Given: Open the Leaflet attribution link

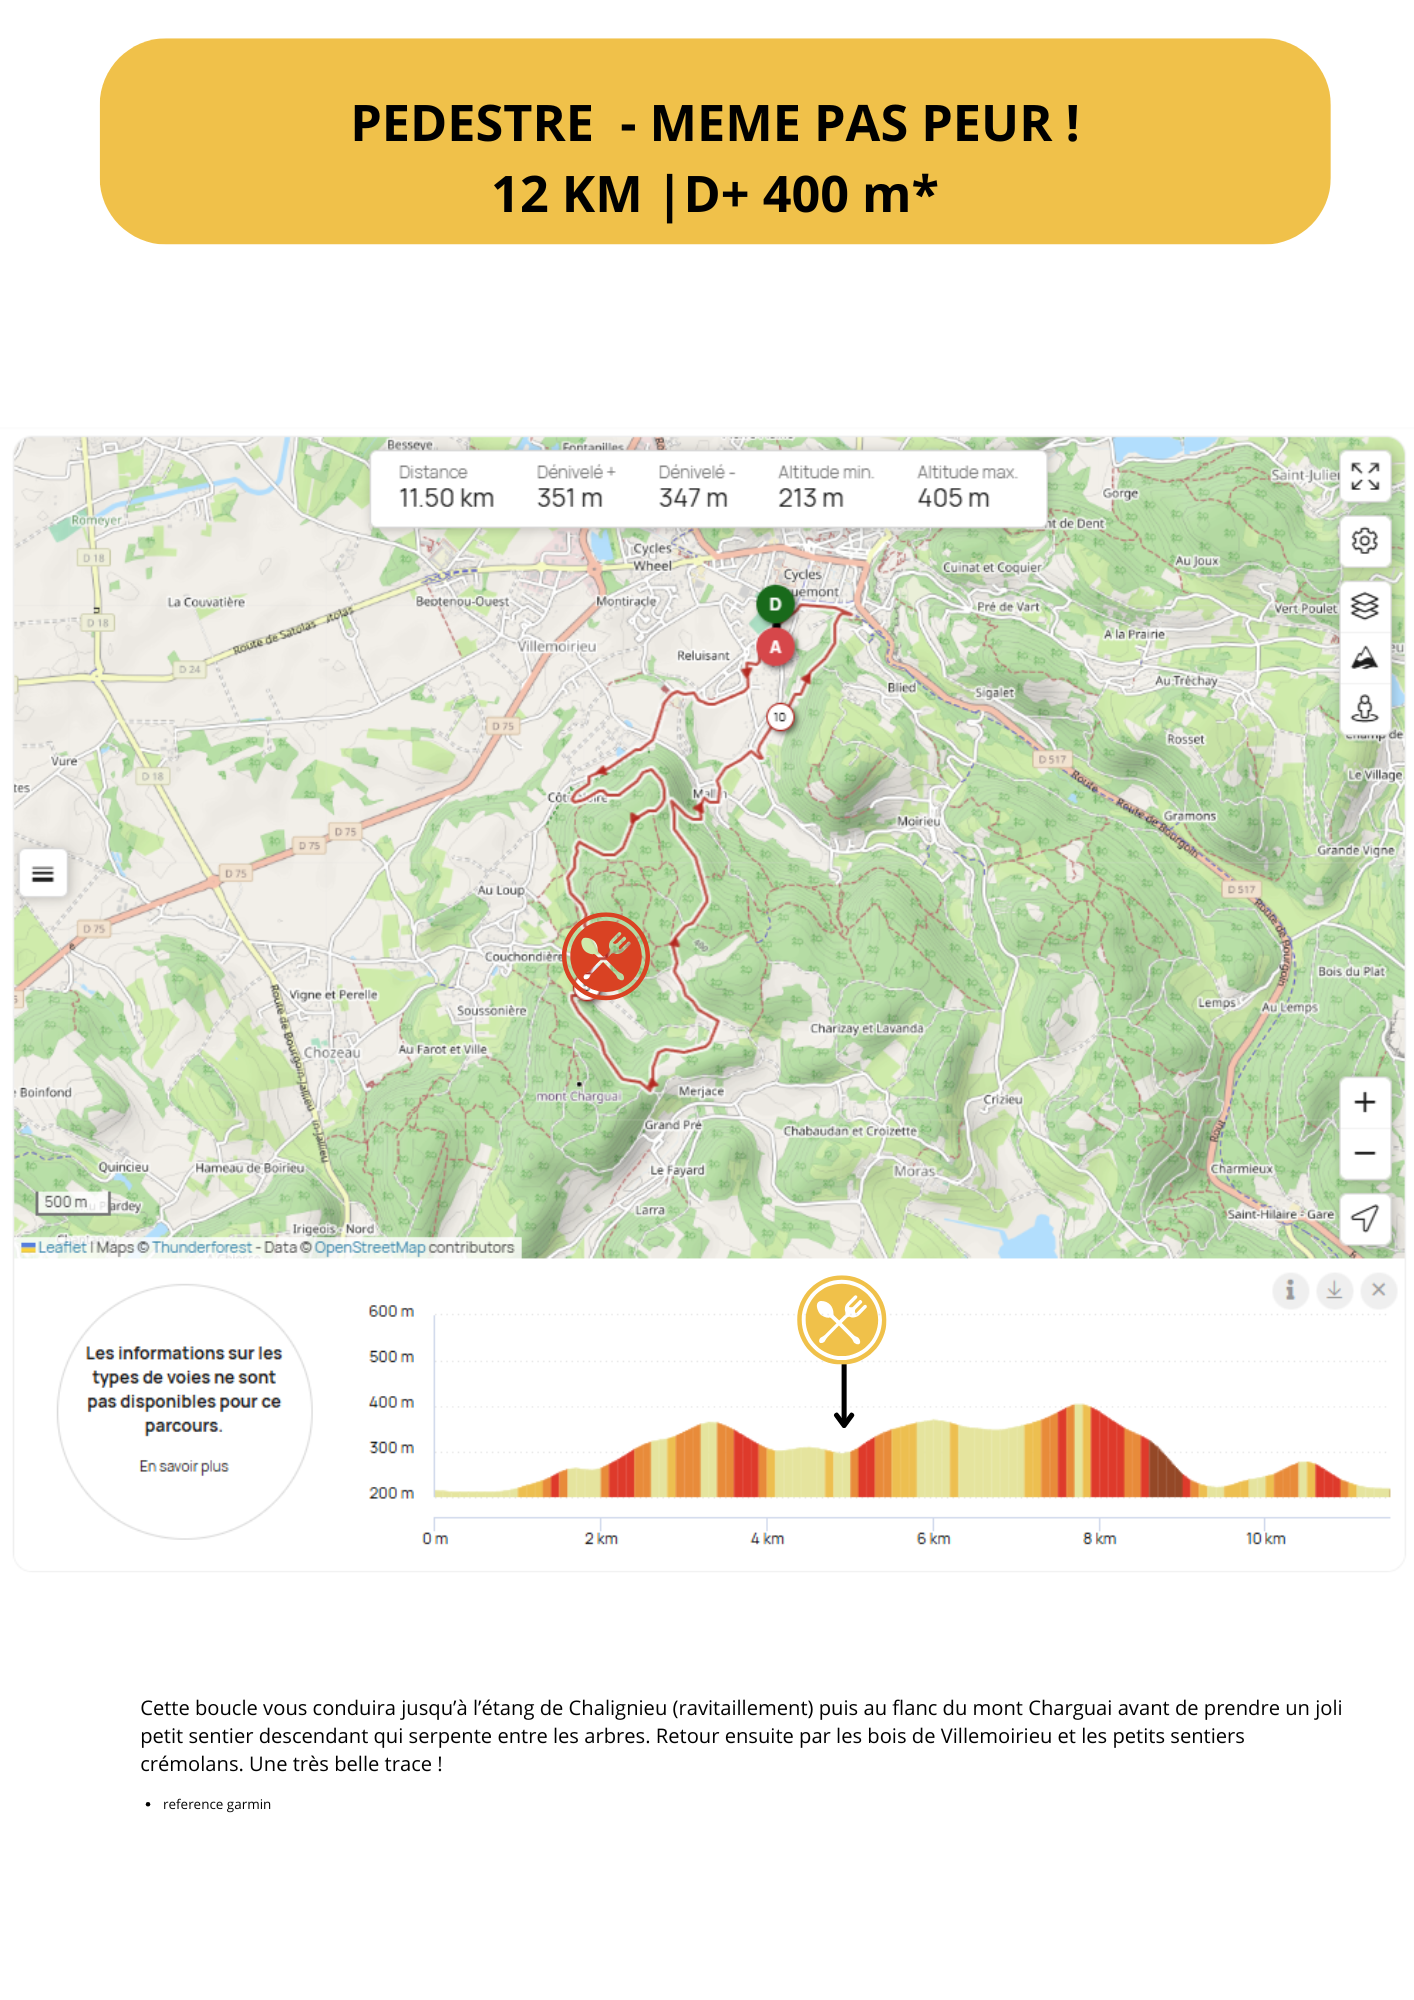Looking at the screenshot, I should 62,1247.
